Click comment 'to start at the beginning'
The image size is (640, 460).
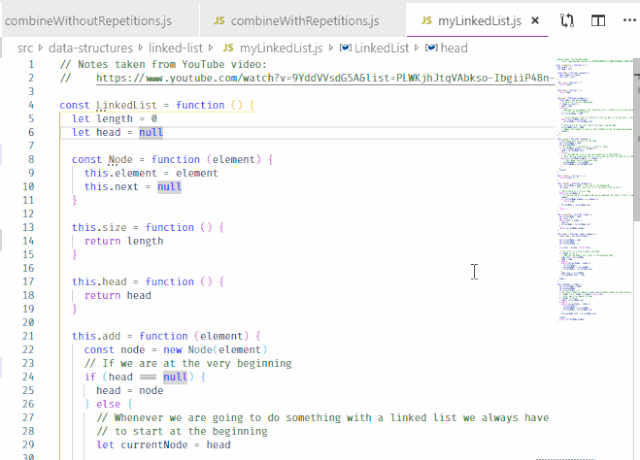182,431
